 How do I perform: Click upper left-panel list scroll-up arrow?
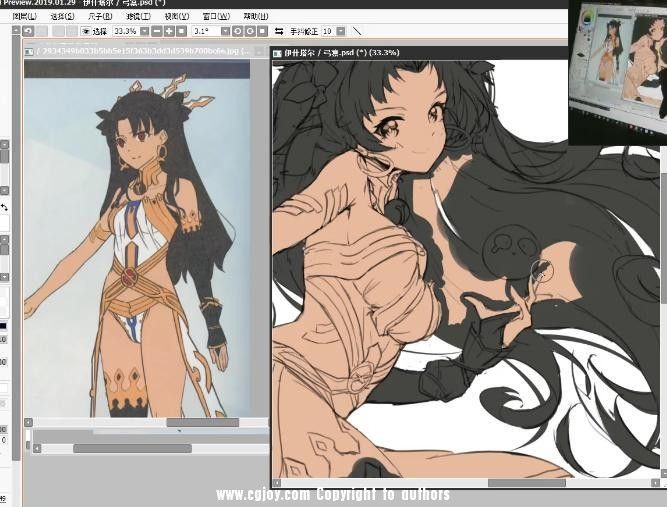point(4,145)
